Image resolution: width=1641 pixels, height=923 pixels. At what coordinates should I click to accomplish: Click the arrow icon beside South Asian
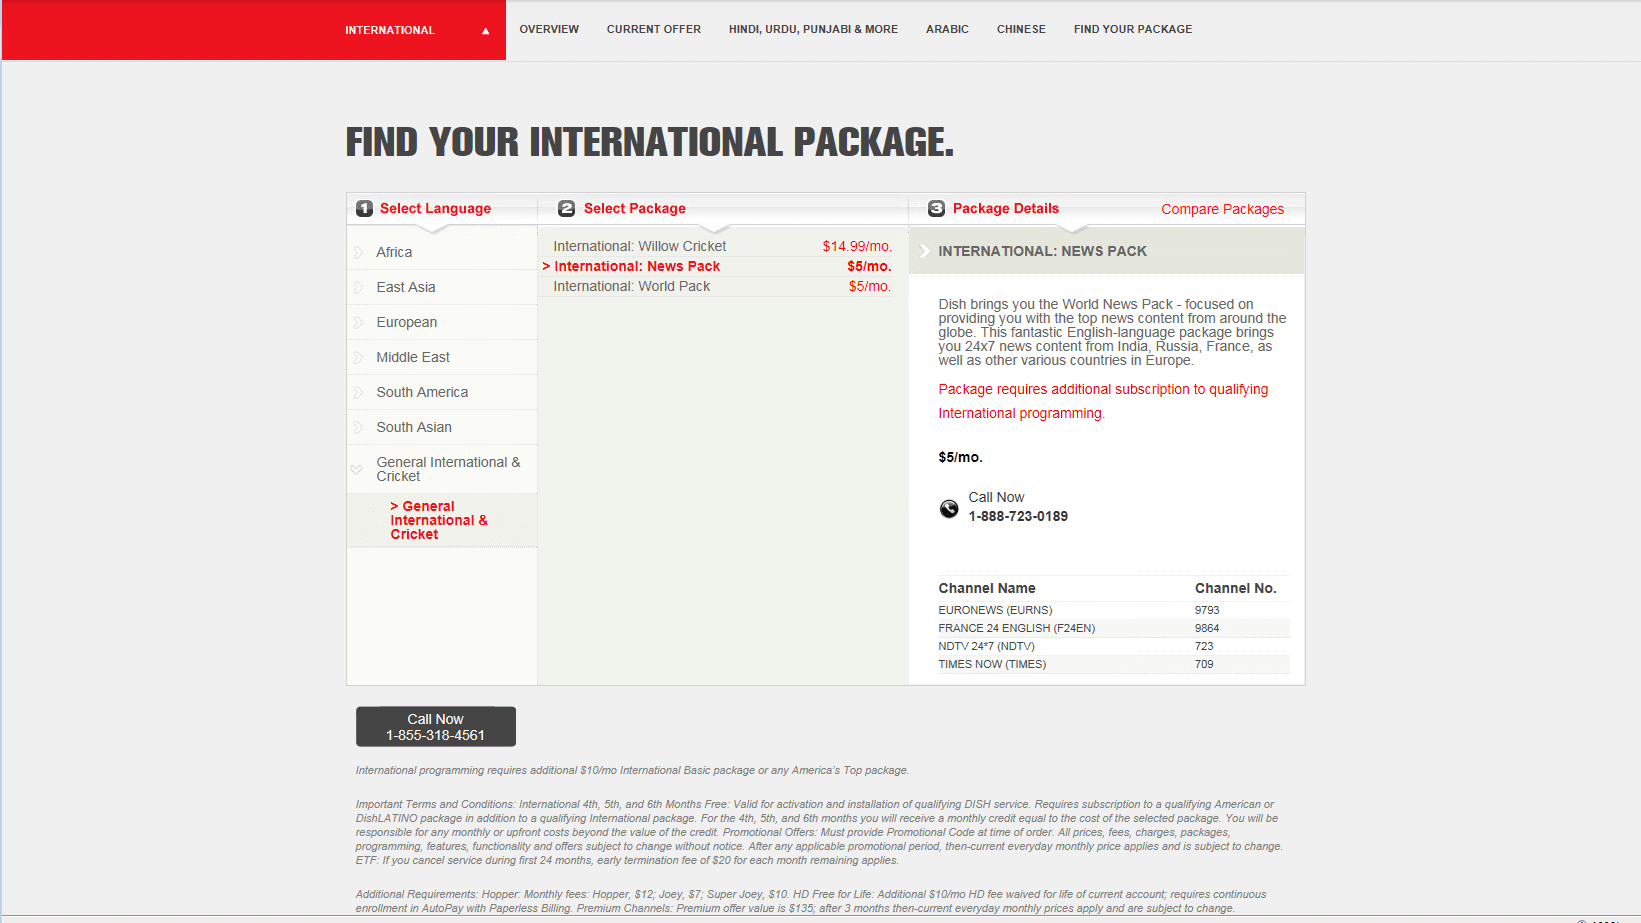click(358, 427)
